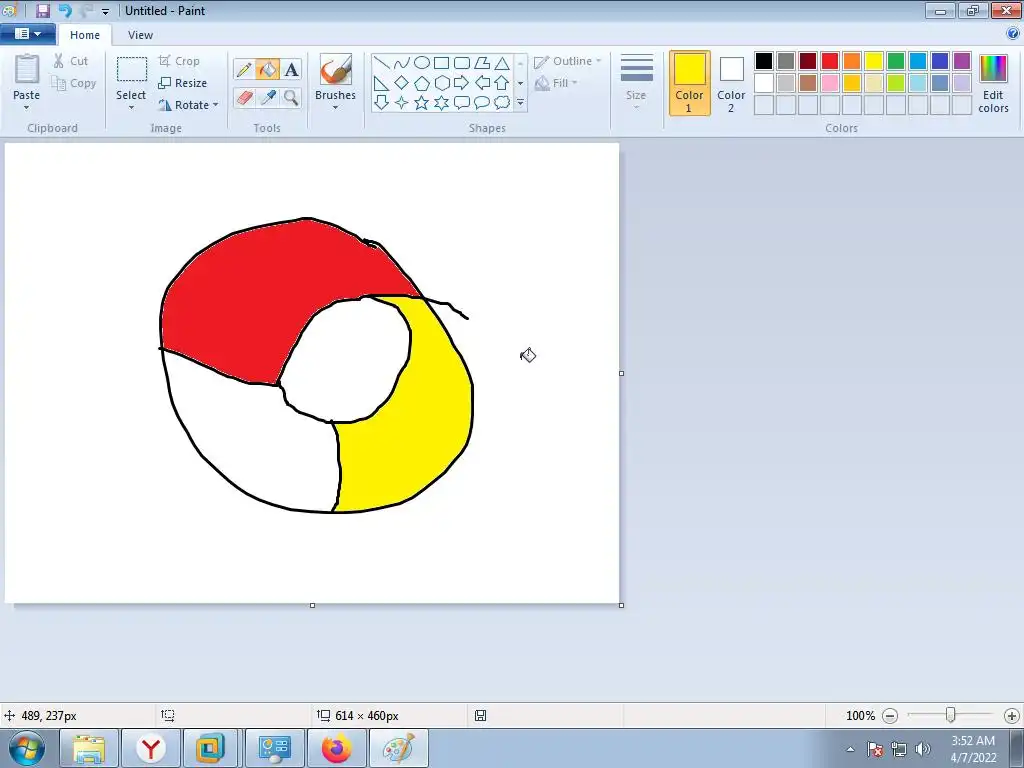1024x768 pixels.
Task: Pick the purple color swatch
Action: point(962,61)
